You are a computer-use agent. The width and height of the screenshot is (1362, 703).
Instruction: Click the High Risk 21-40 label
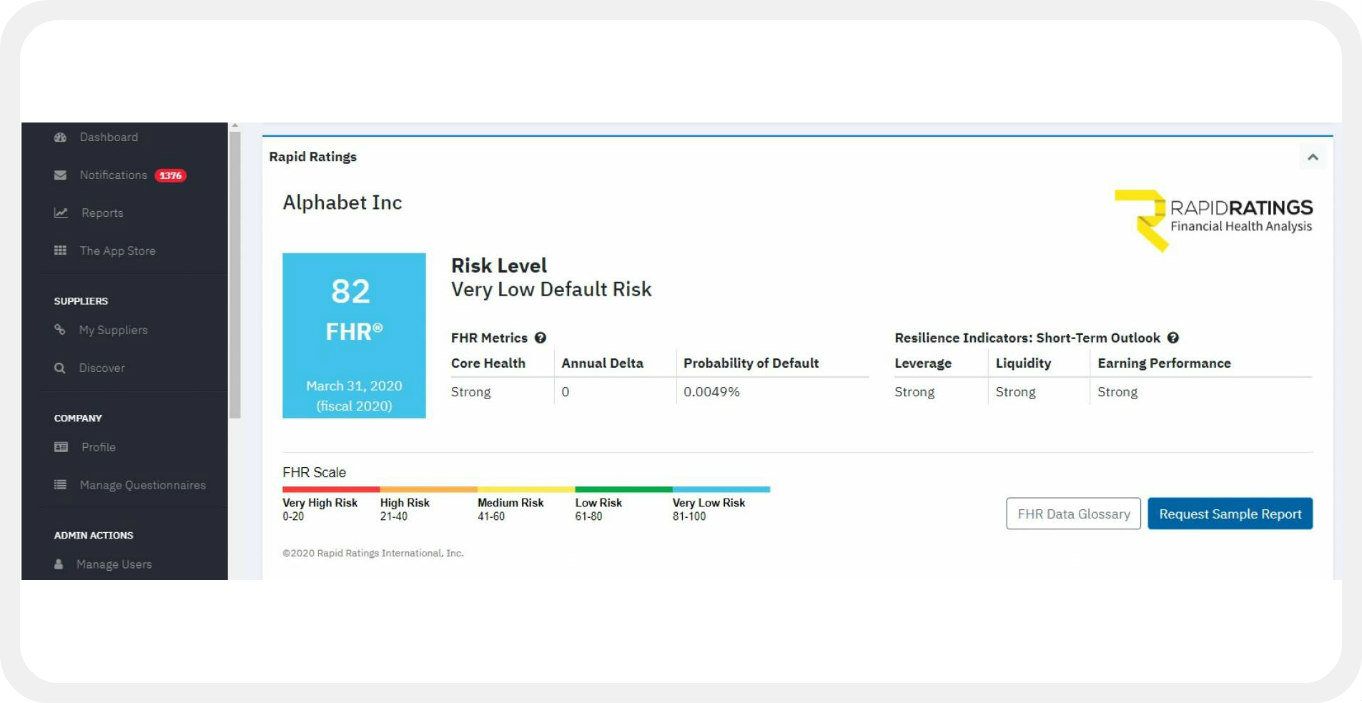tap(405, 510)
